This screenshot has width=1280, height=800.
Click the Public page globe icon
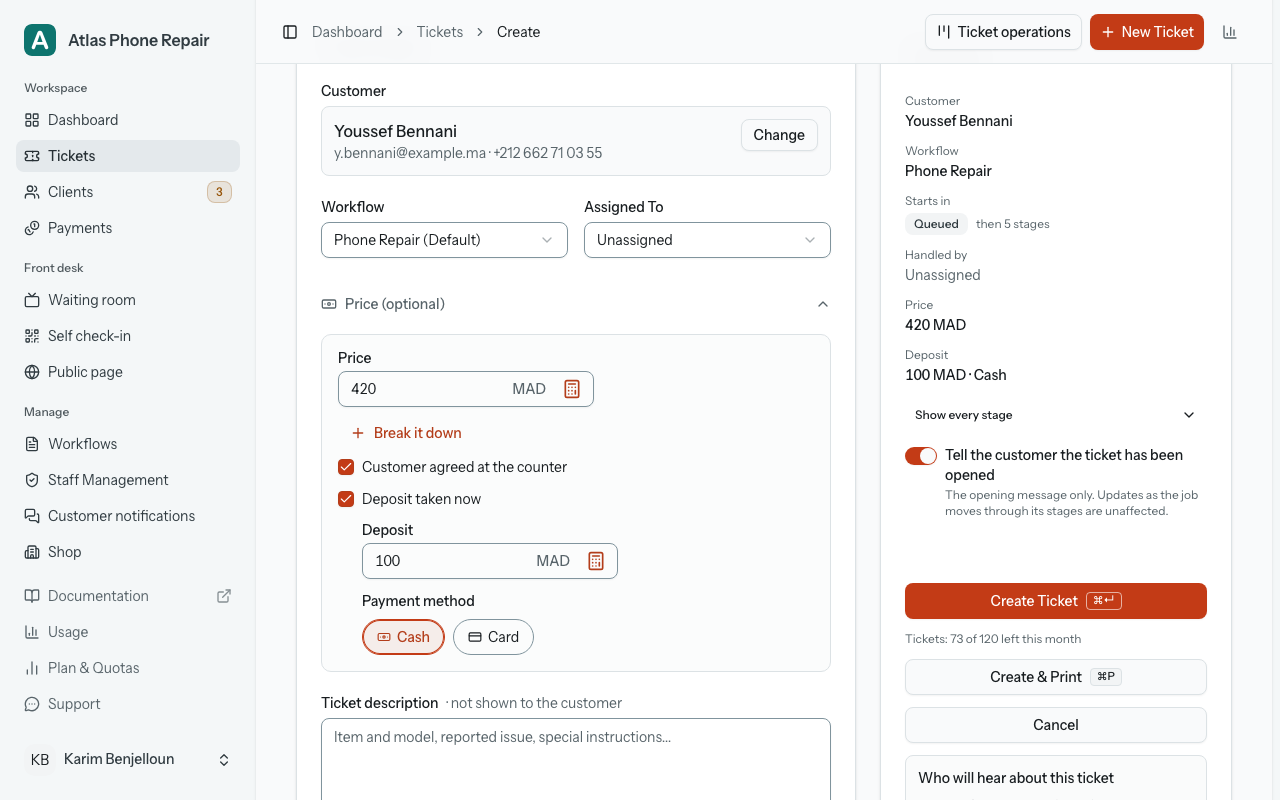pos(32,372)
